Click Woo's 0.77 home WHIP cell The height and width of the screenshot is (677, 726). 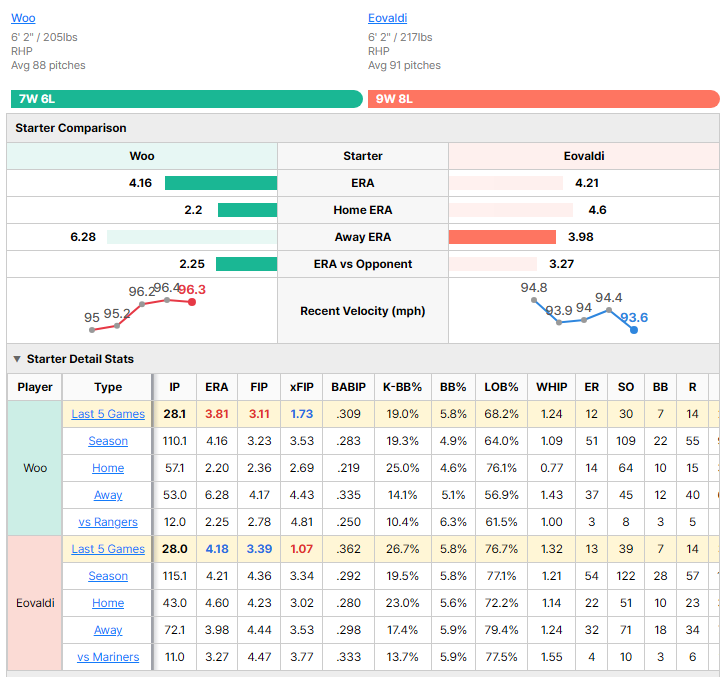point(551,468)
